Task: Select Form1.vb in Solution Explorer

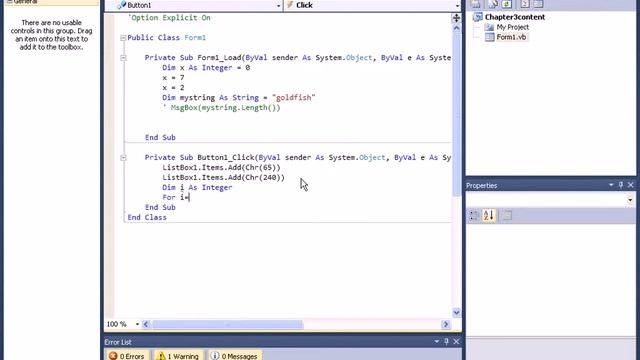Action: pyautogui.click(x=511, y=37)
